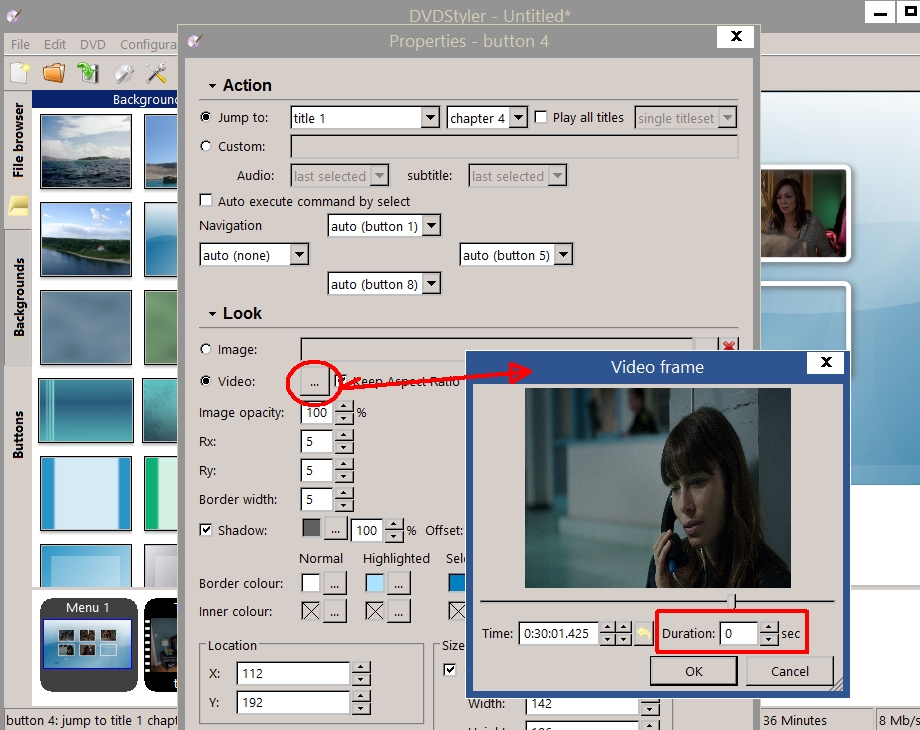920x730 pixels.
Task: Click Normal inner colour crossed swatch
Action: pyautogui.click(x=311, y=611)
